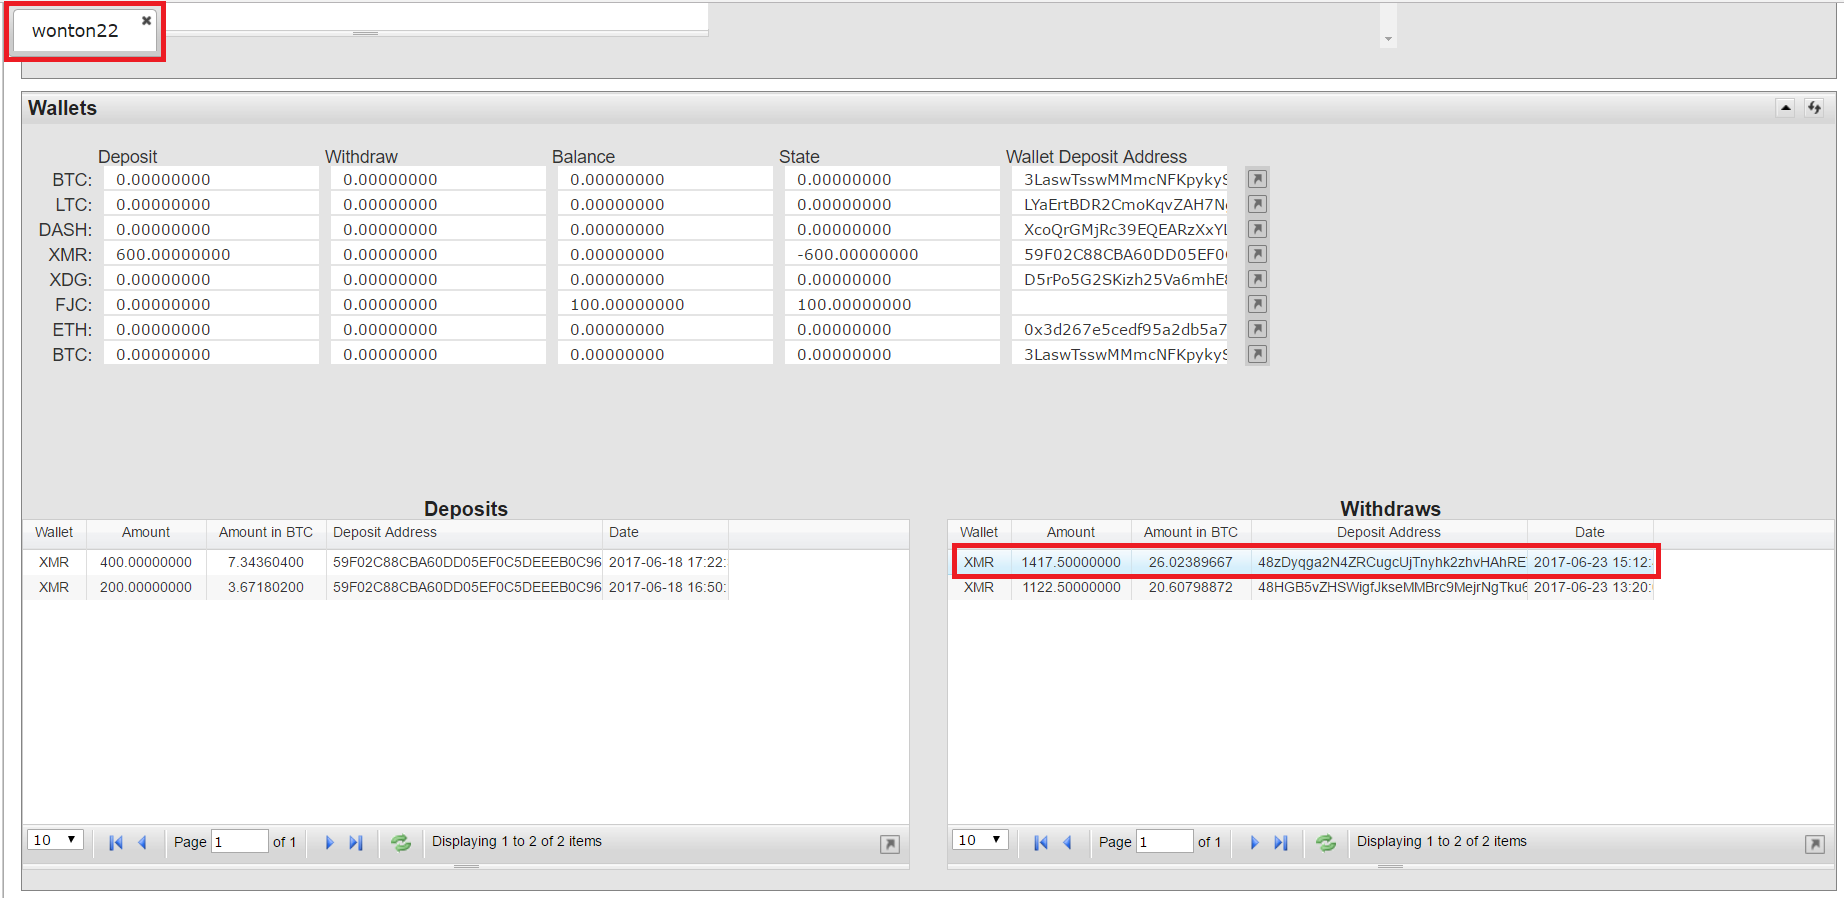Click the XMR Deposit field showing 600.00000000
The height and width of the screenshot is (898, 1844).
pyautogui.click(x=211, y=254)
